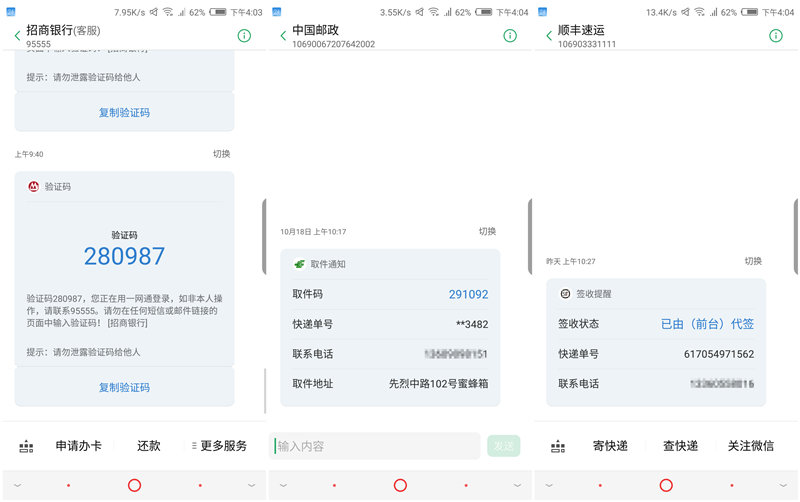Open 寄快递 menu in 顺丰速运 chat
Screen dimensions: 800x502
[610, 446]
